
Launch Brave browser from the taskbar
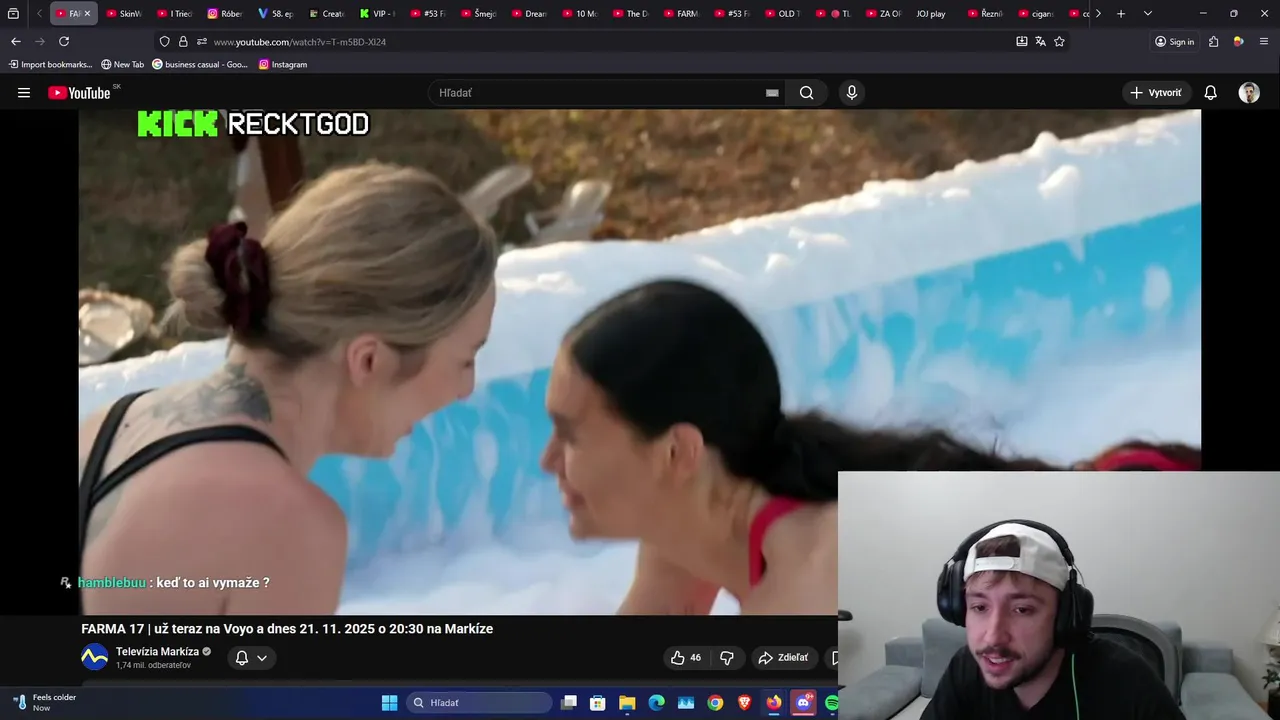(x=744, y=703)
